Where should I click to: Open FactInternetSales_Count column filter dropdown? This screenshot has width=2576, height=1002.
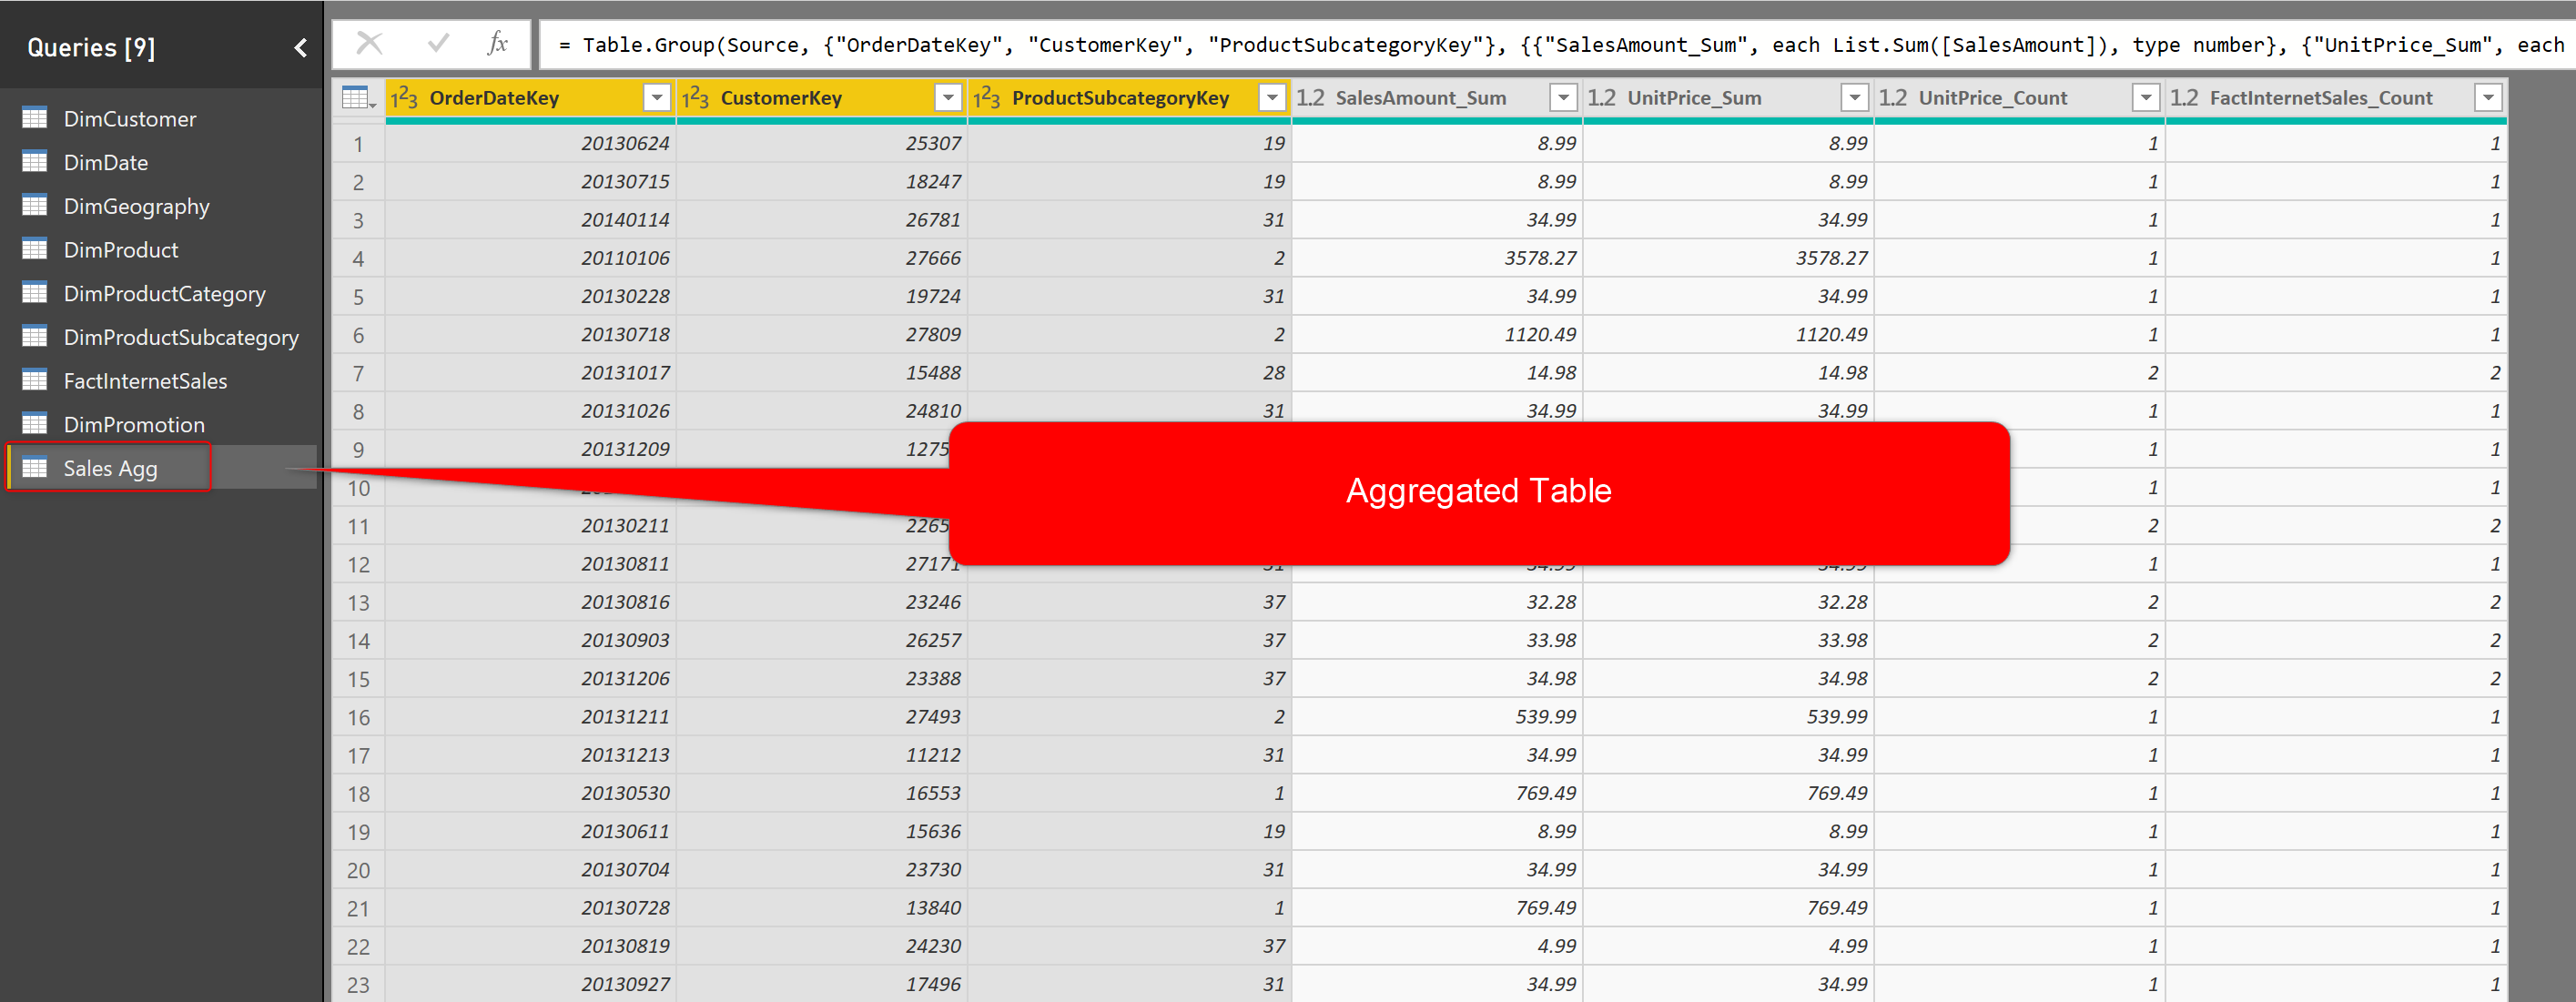[x=2488, y=98]
